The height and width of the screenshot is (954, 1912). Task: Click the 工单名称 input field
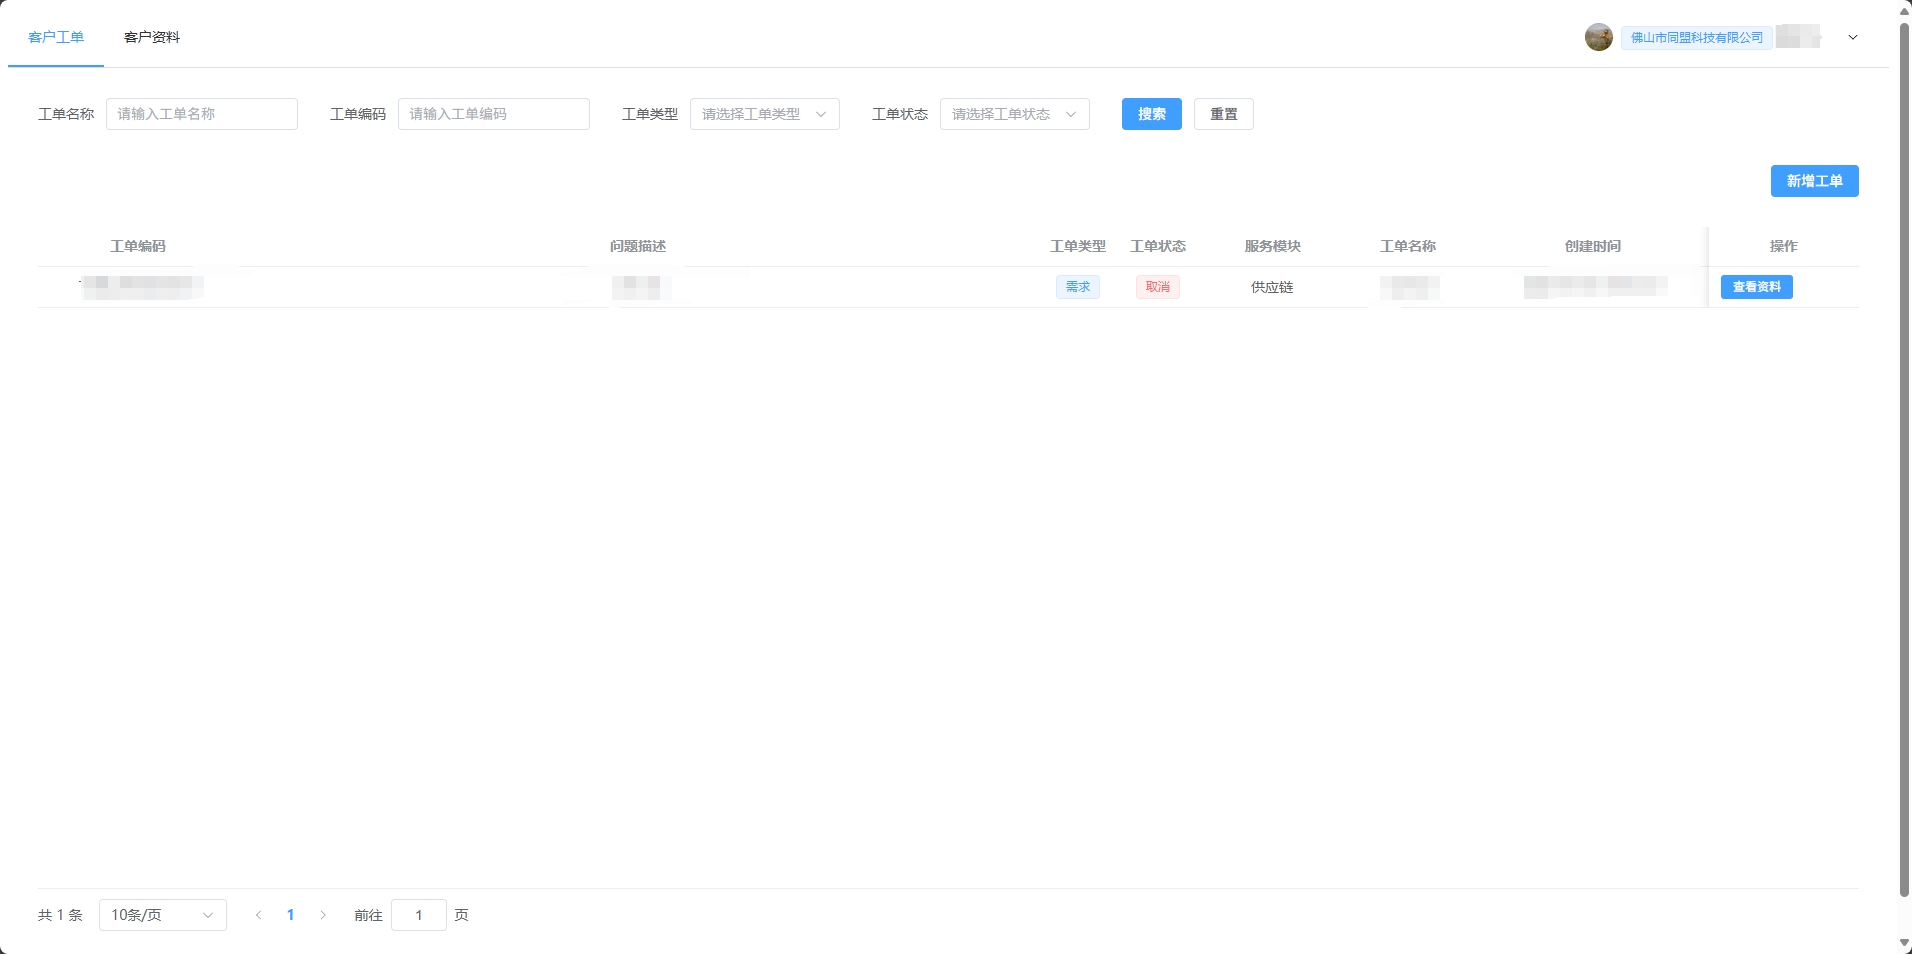(x=201, y=114)
